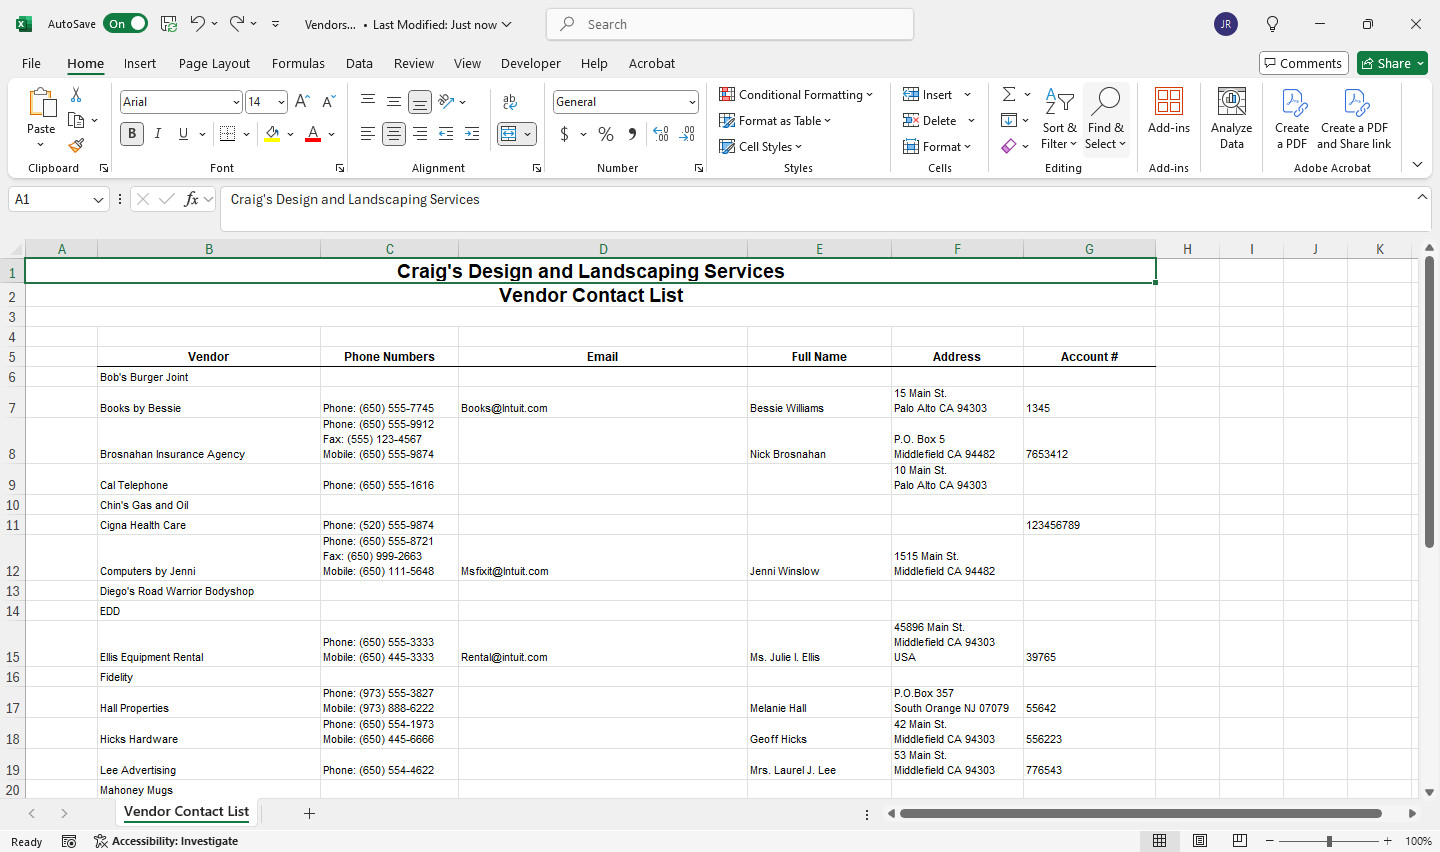Open the General number format dropdown

[692, 102]
